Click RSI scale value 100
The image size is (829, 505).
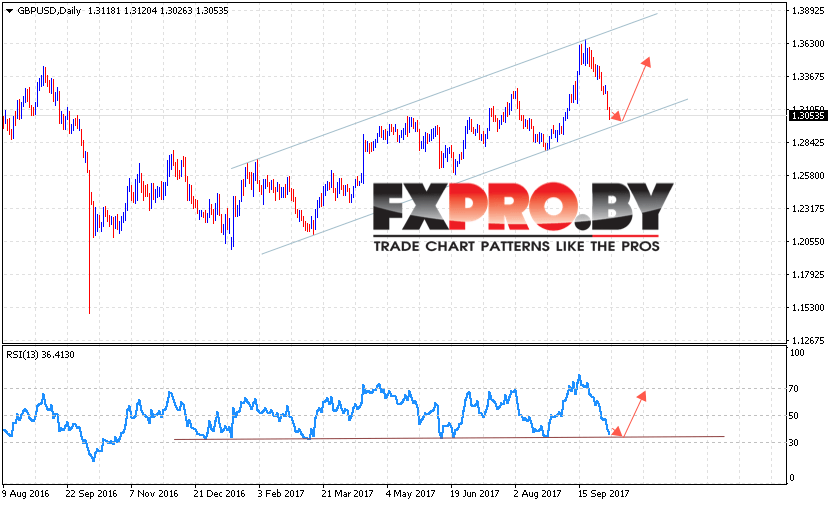click(x=796, y=353)
